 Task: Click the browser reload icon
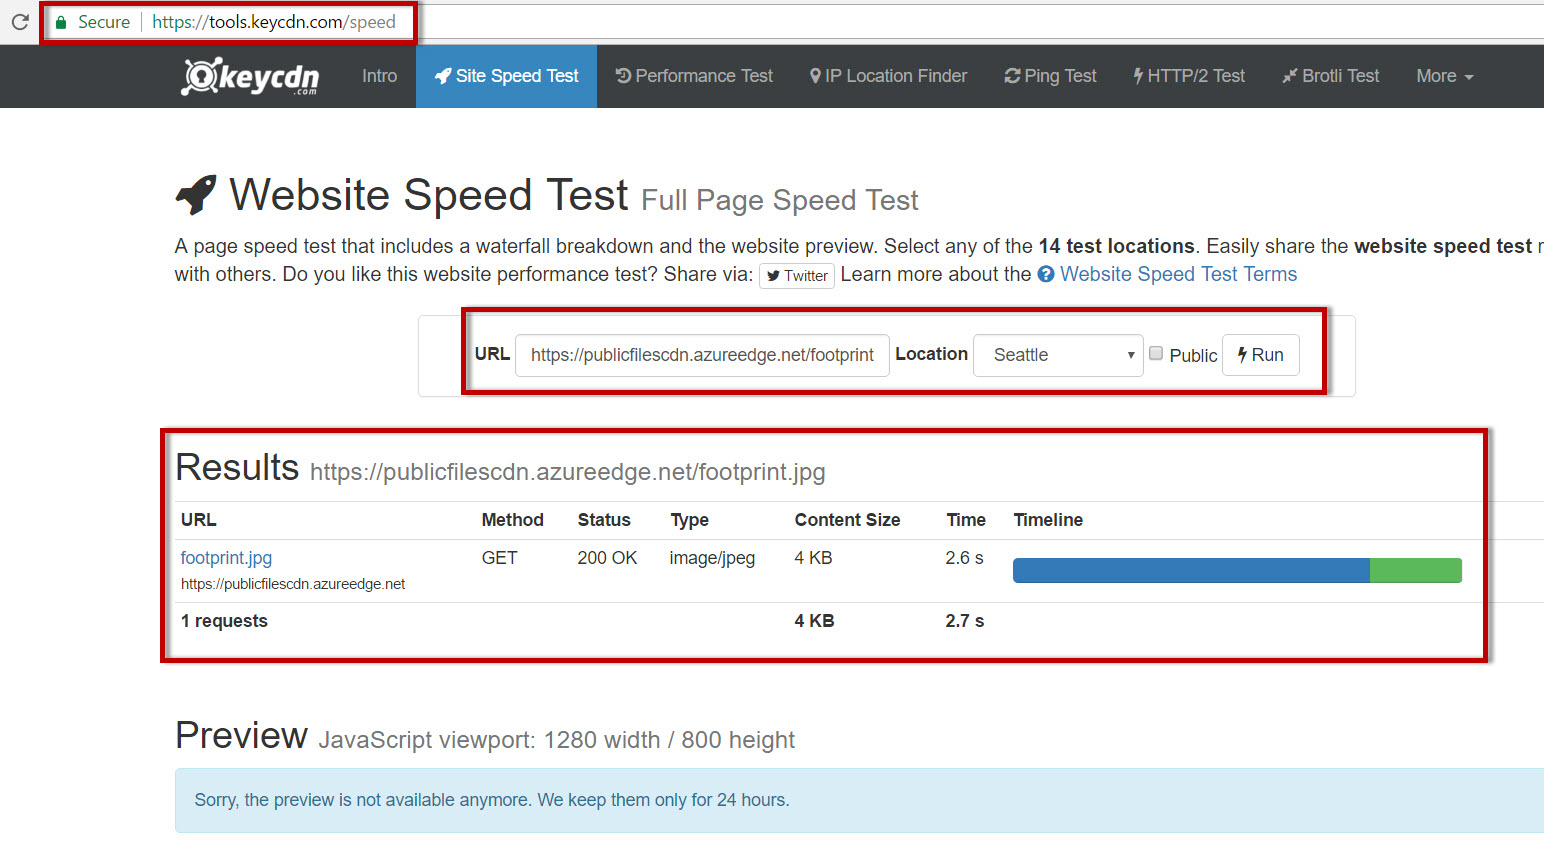pyautogui.click(x=19, y=21)
